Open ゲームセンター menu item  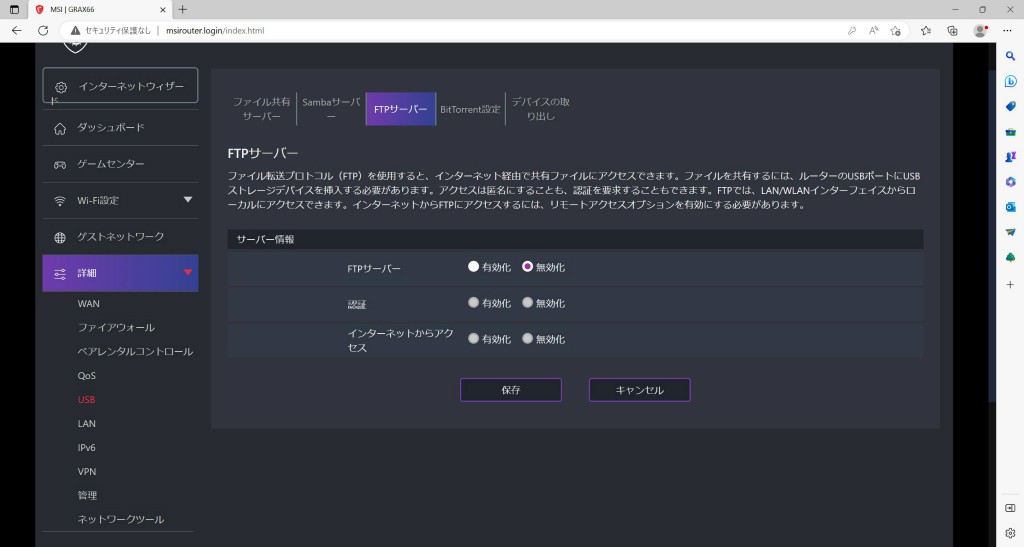click(x=120, y=164)
